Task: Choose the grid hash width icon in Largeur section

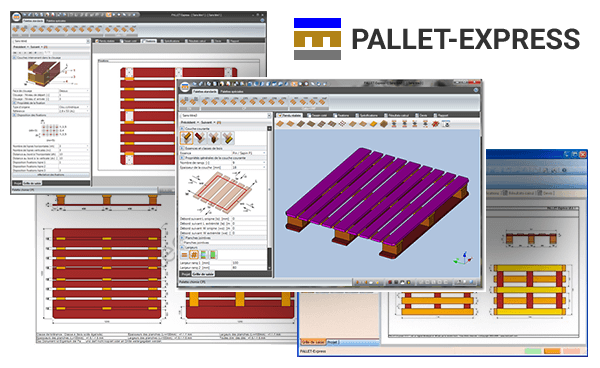Action: [x=194, y=255]
